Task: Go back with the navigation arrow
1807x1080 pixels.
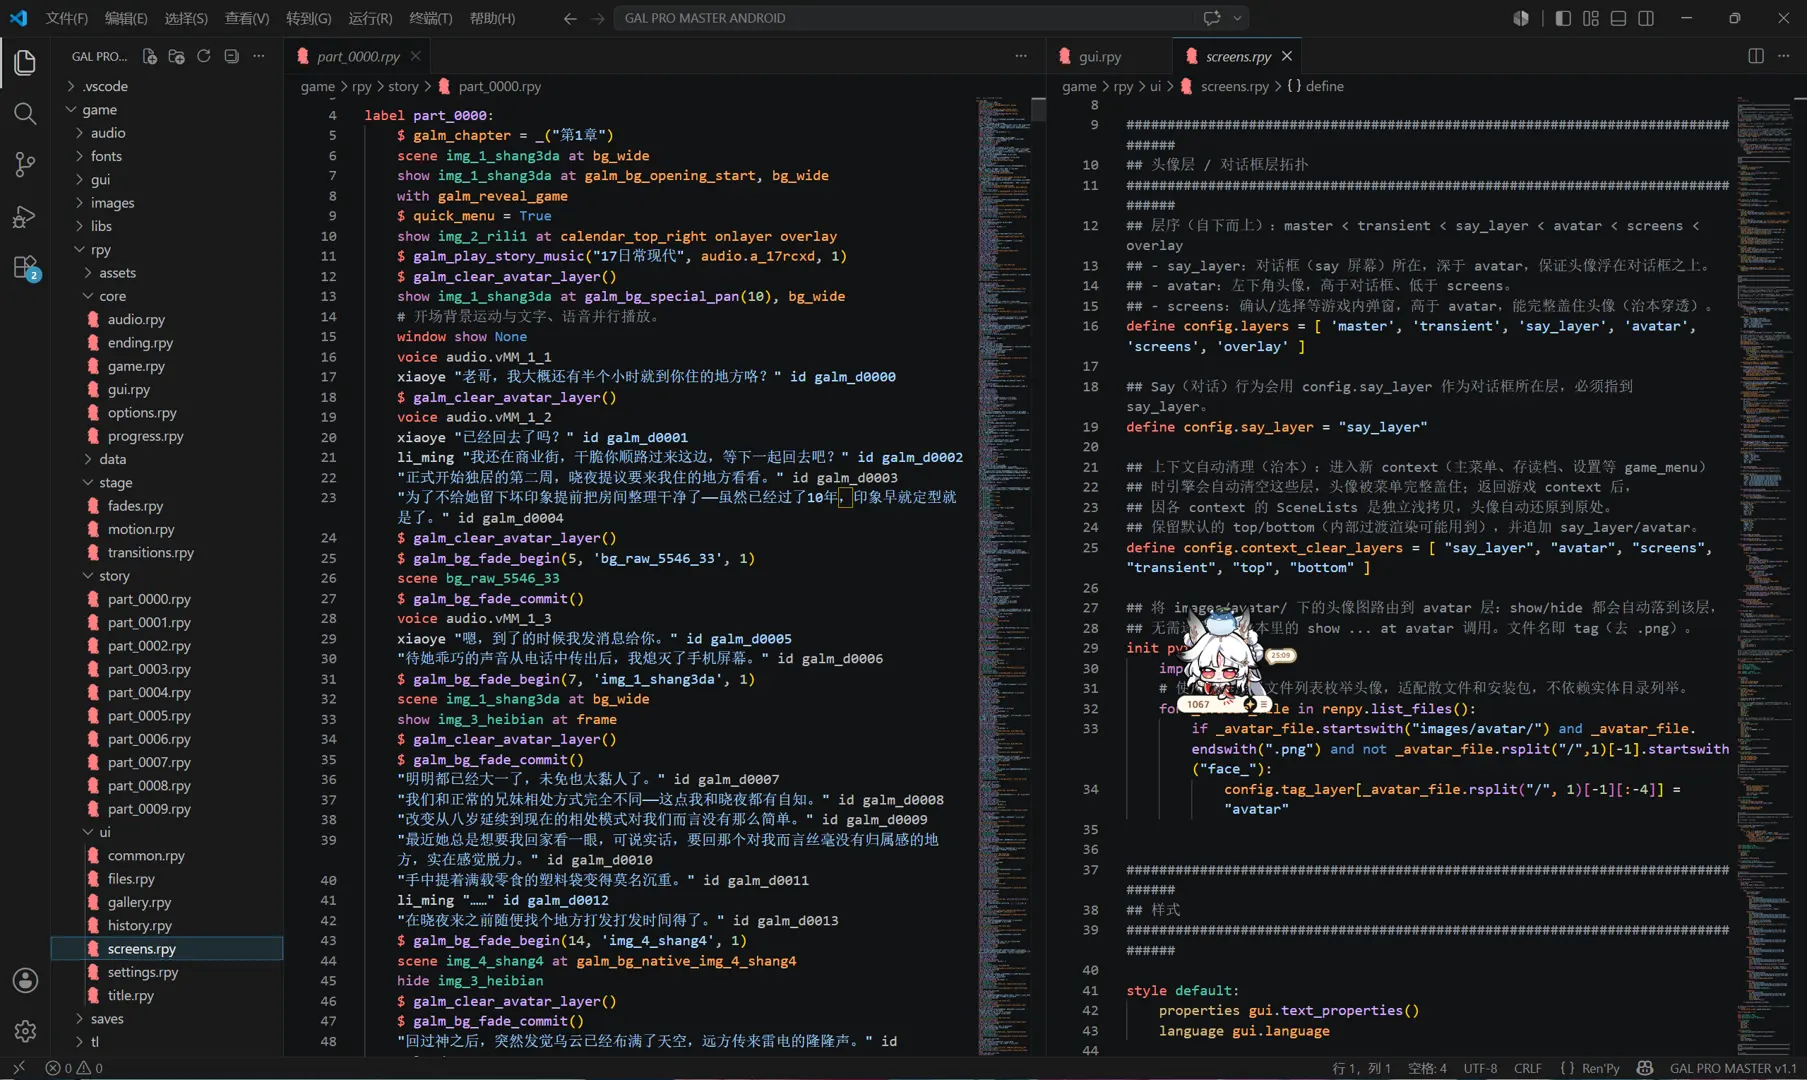Action: (569, 18)
